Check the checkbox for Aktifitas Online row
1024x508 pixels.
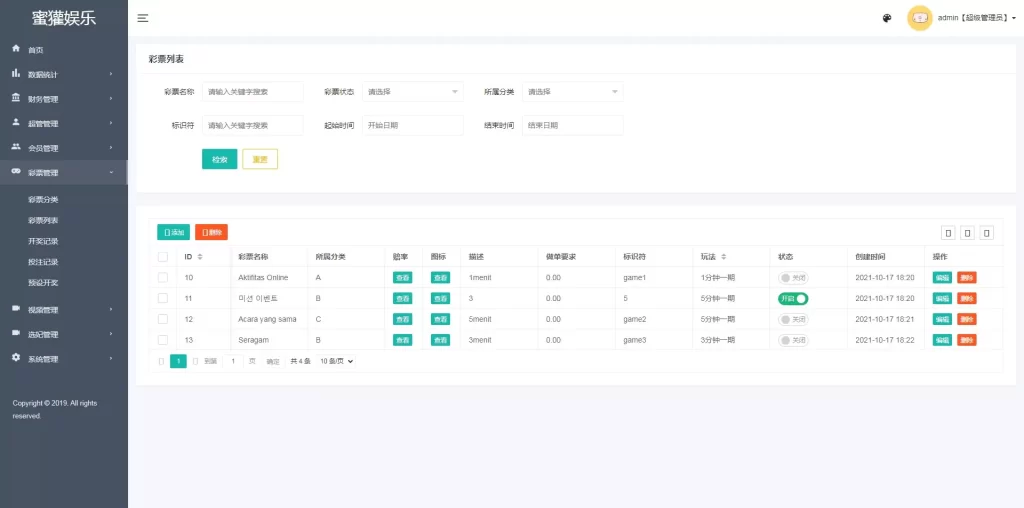pos(163,278)
